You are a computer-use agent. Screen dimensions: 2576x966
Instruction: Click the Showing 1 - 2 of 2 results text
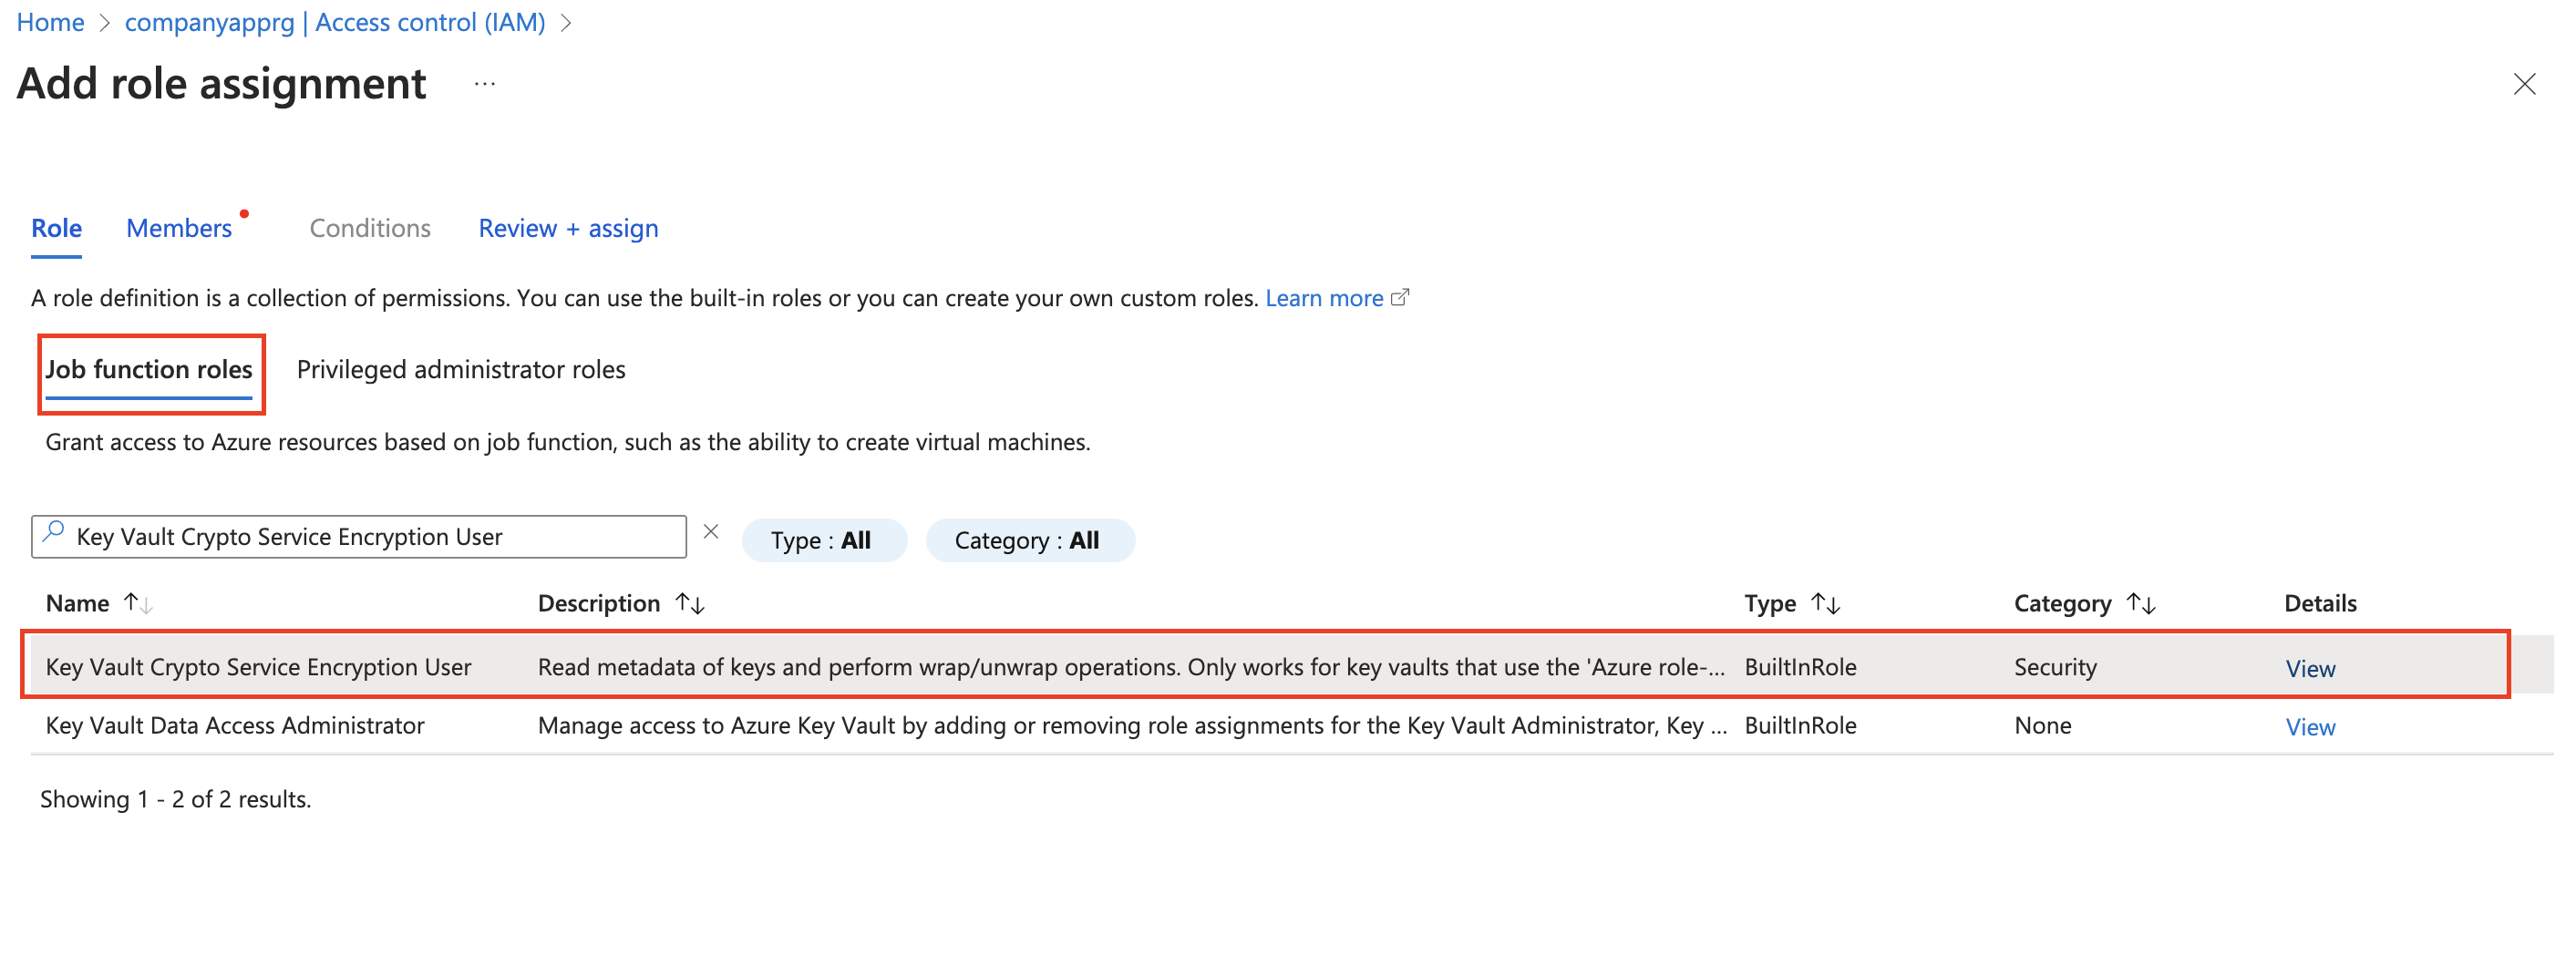click(x=176, y=799)
